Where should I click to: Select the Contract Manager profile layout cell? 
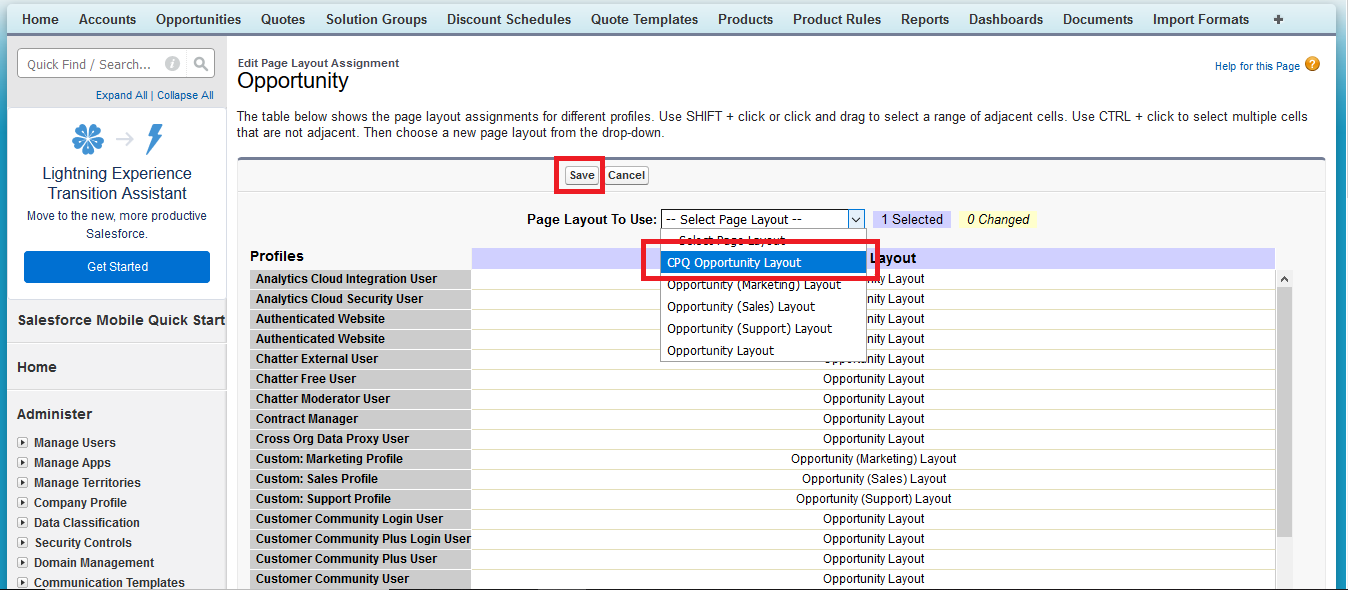coord(873,419)
